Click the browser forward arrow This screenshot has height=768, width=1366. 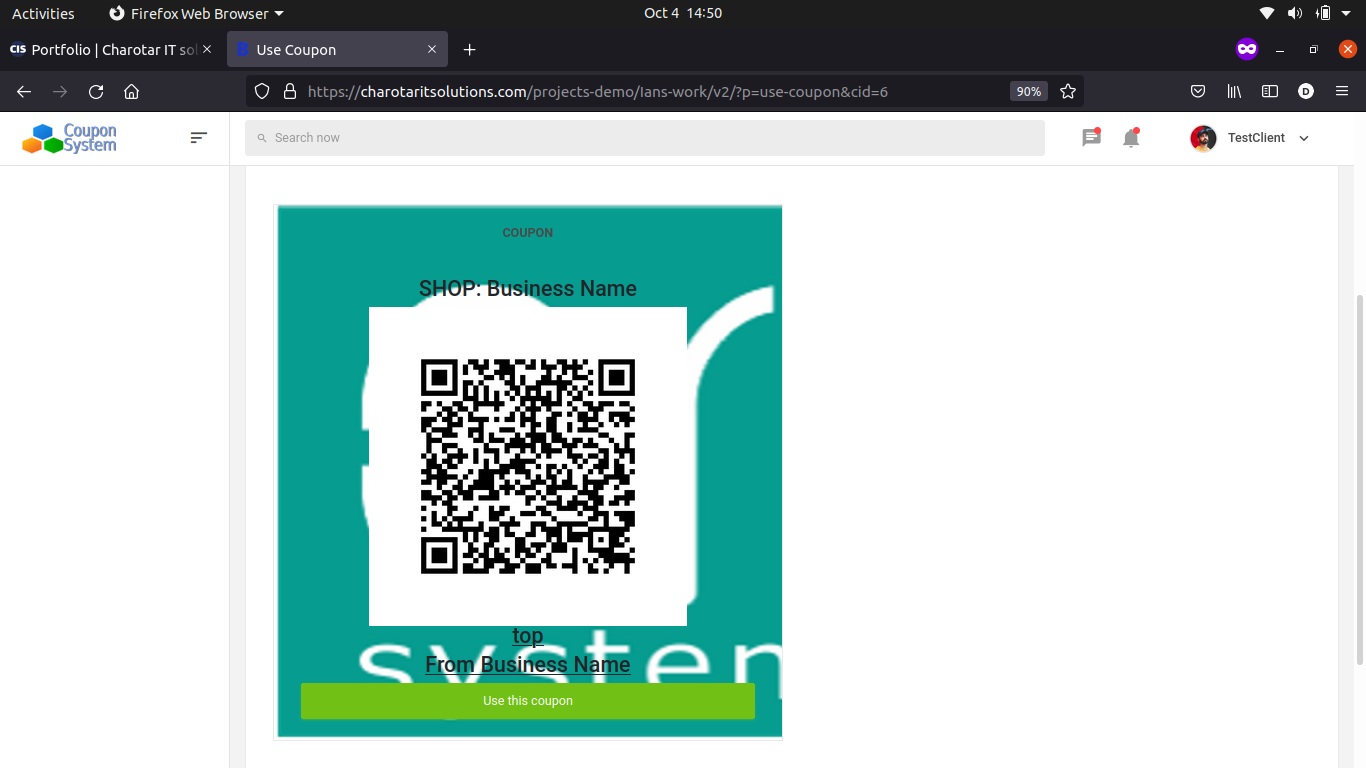[x=60, y=91]
